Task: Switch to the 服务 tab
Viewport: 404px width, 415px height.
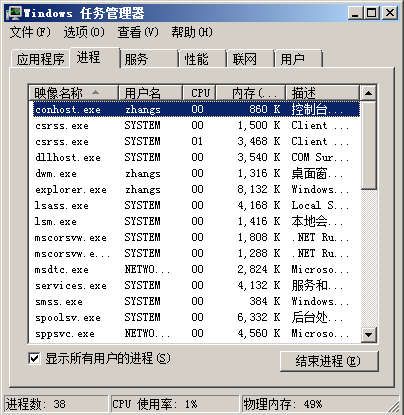Action: [x=149, y=59]
